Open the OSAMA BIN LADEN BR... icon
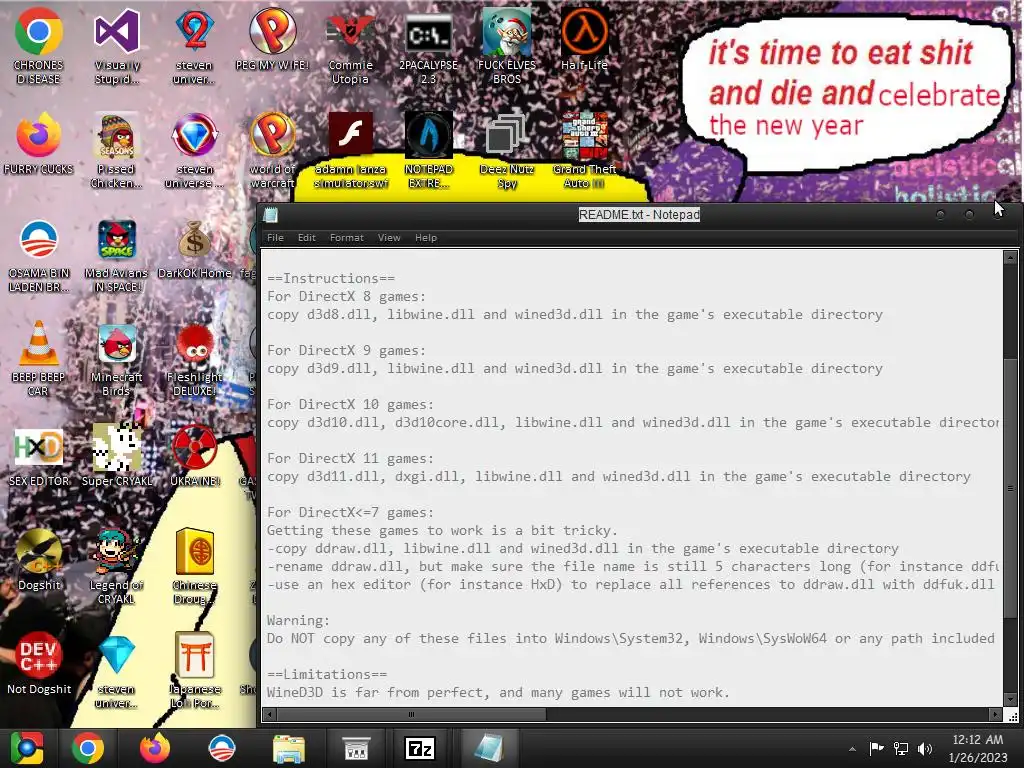1024x768 pixels. [x=39, y=255]
